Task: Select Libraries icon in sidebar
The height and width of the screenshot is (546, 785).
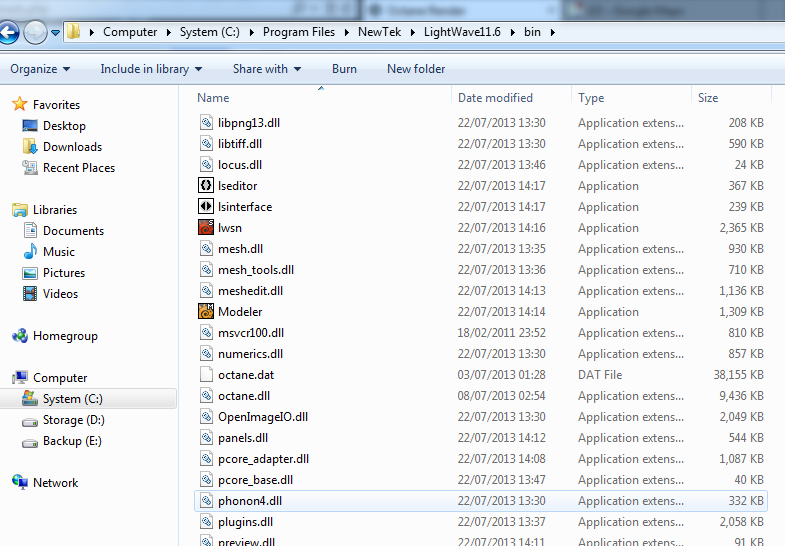Action: pyautogui.click(x=20, y=210)
